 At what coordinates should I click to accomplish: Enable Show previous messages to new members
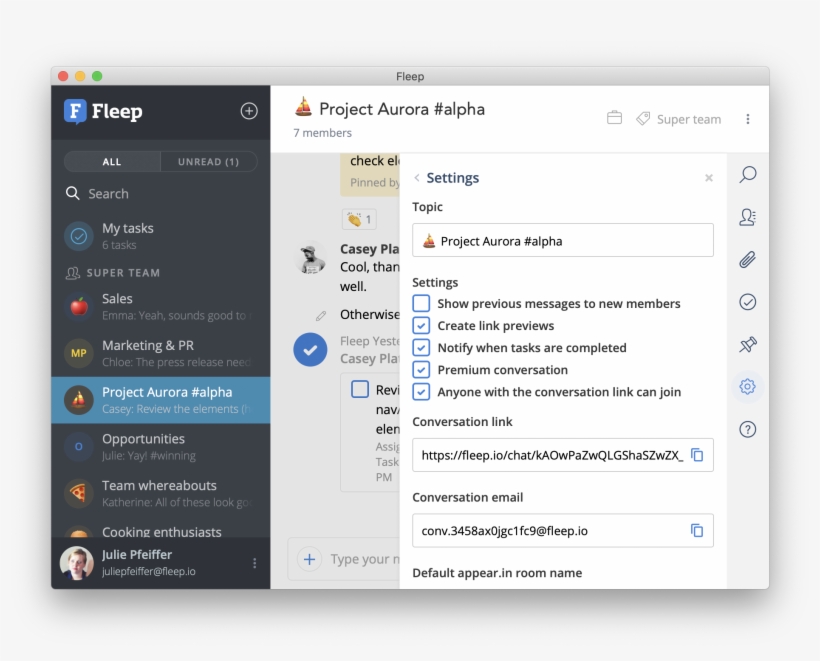click(x=422, y=303)
